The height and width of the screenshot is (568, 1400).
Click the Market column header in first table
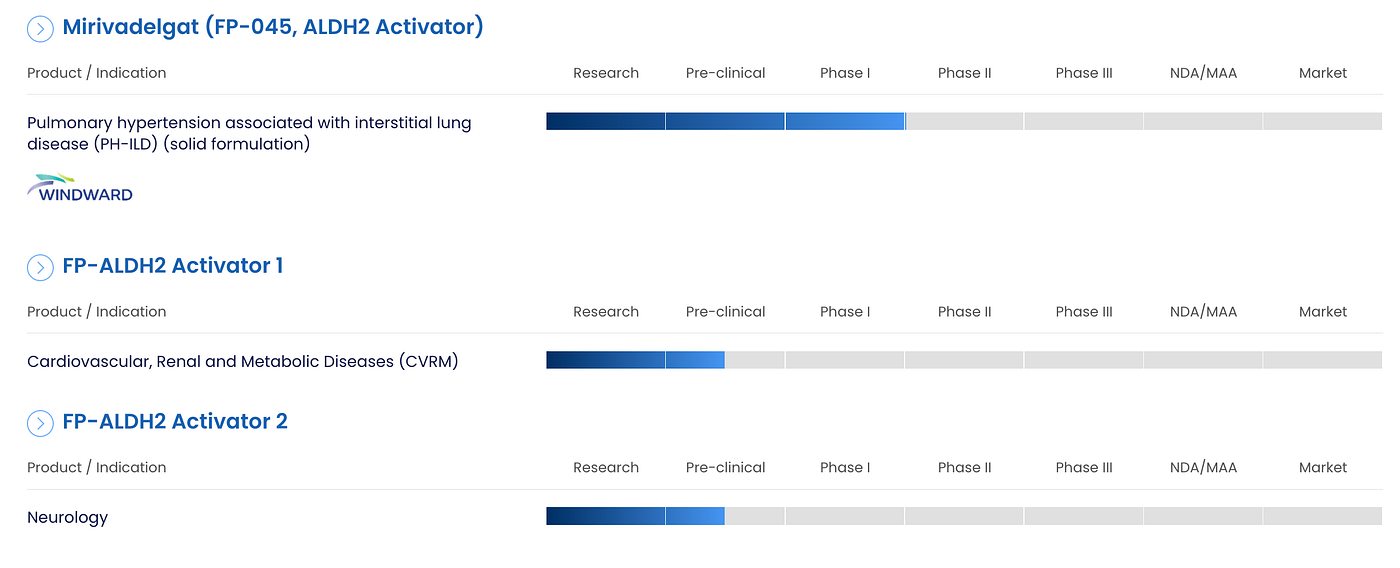pyautogui.click(x=1323, y=73)
